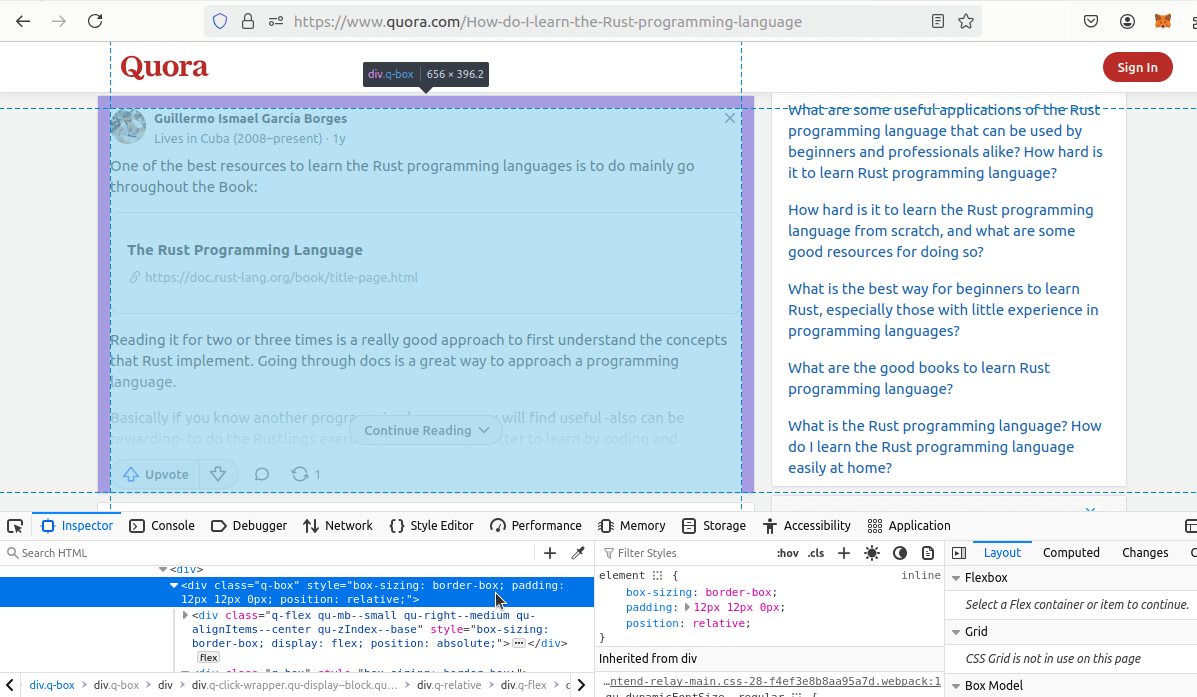The height and width of the screenshot is (697, 1197).
Task: Open the Accessibility tab
Action: point(807,526)
